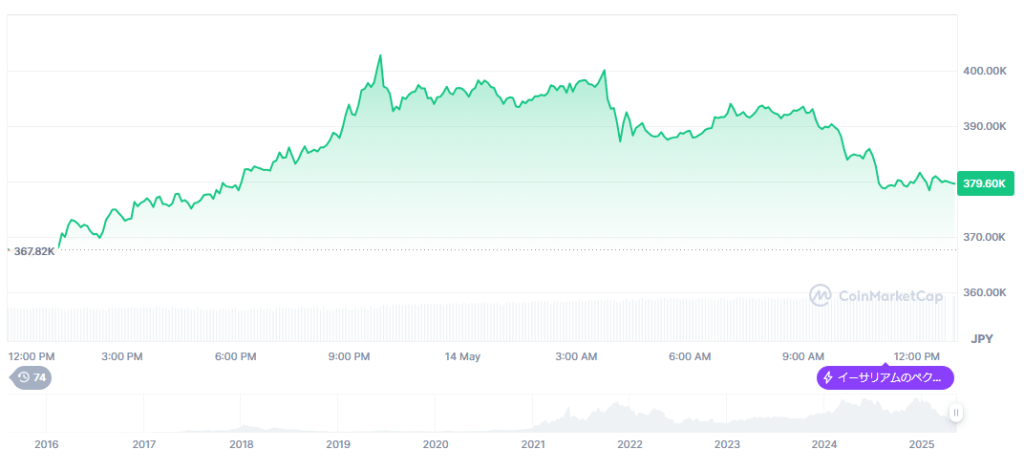The height and width of the screenshot is (471, 1024).
Task: Click the 360.00K price axis label
Action: point(983,293)
